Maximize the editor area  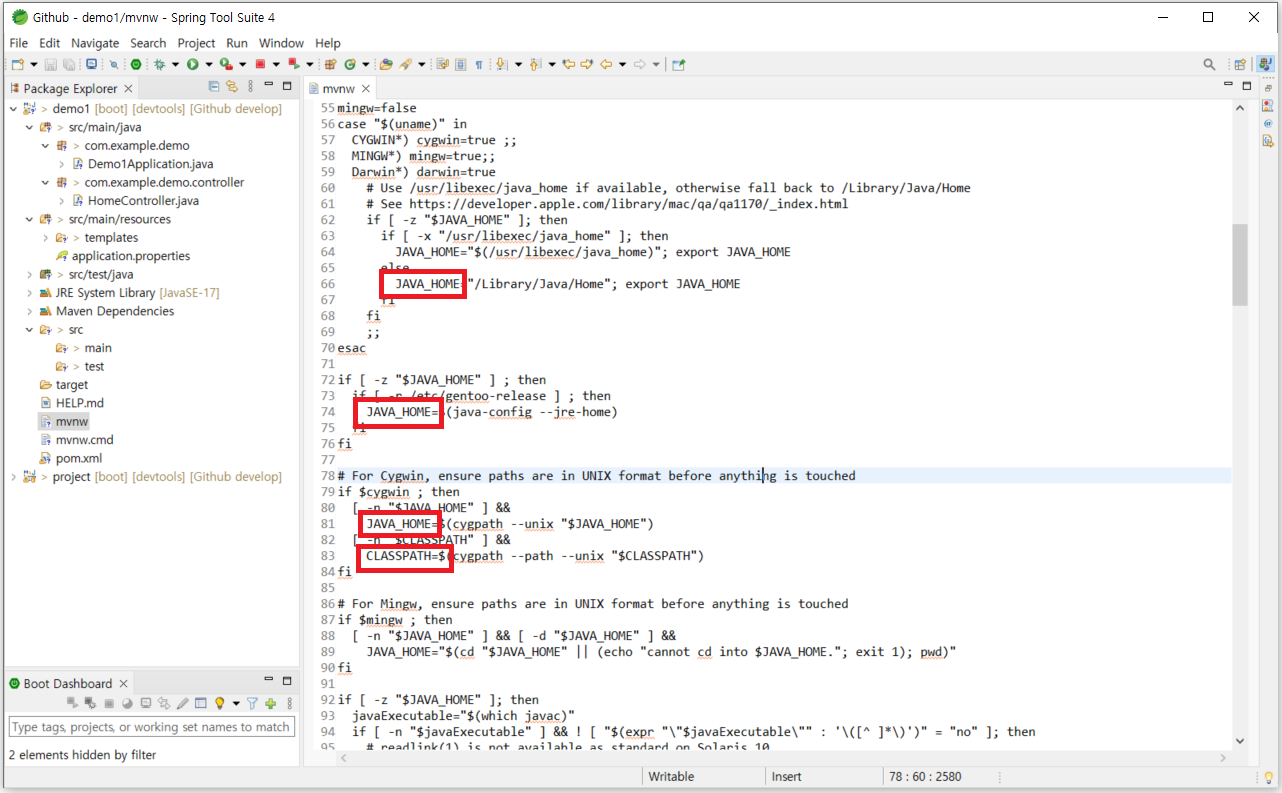click(x=1247, y=86)
